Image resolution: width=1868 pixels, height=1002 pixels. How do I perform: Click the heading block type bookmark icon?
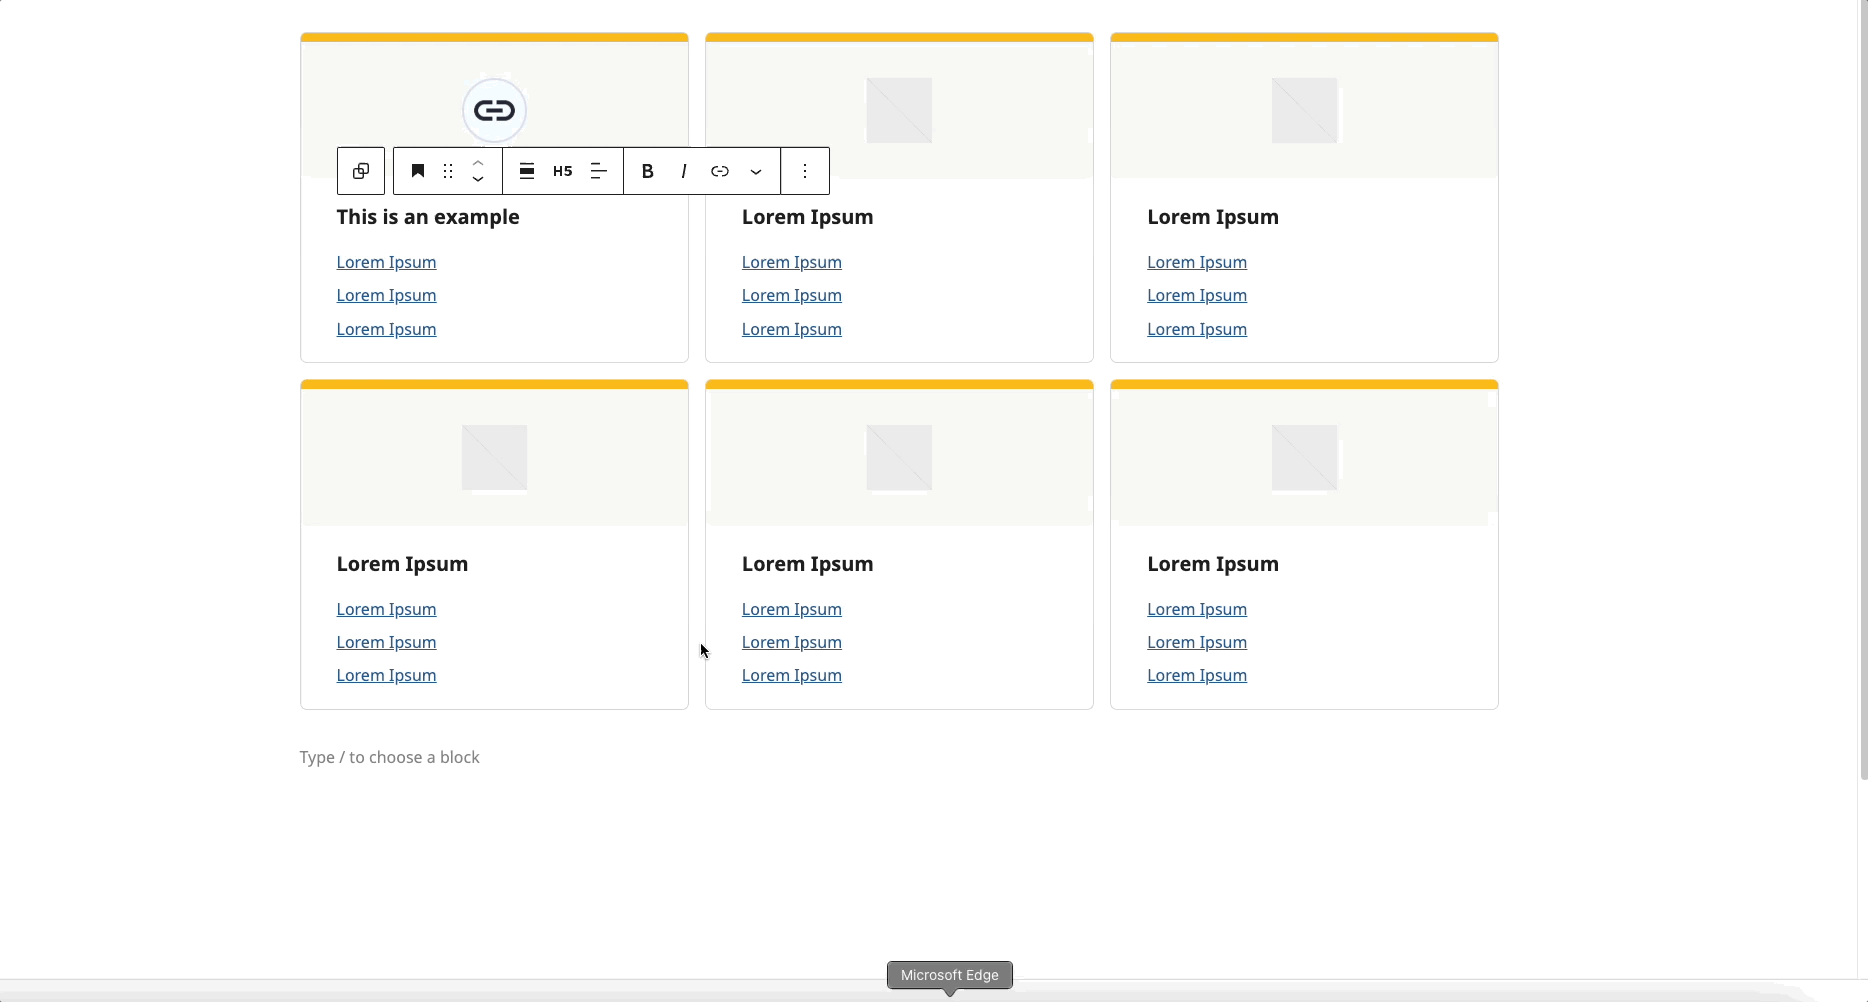[418, 171]
